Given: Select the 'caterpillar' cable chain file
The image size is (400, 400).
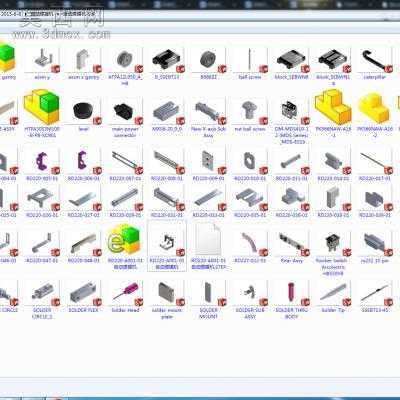Looking at the screenshot, I should (375, 60).
